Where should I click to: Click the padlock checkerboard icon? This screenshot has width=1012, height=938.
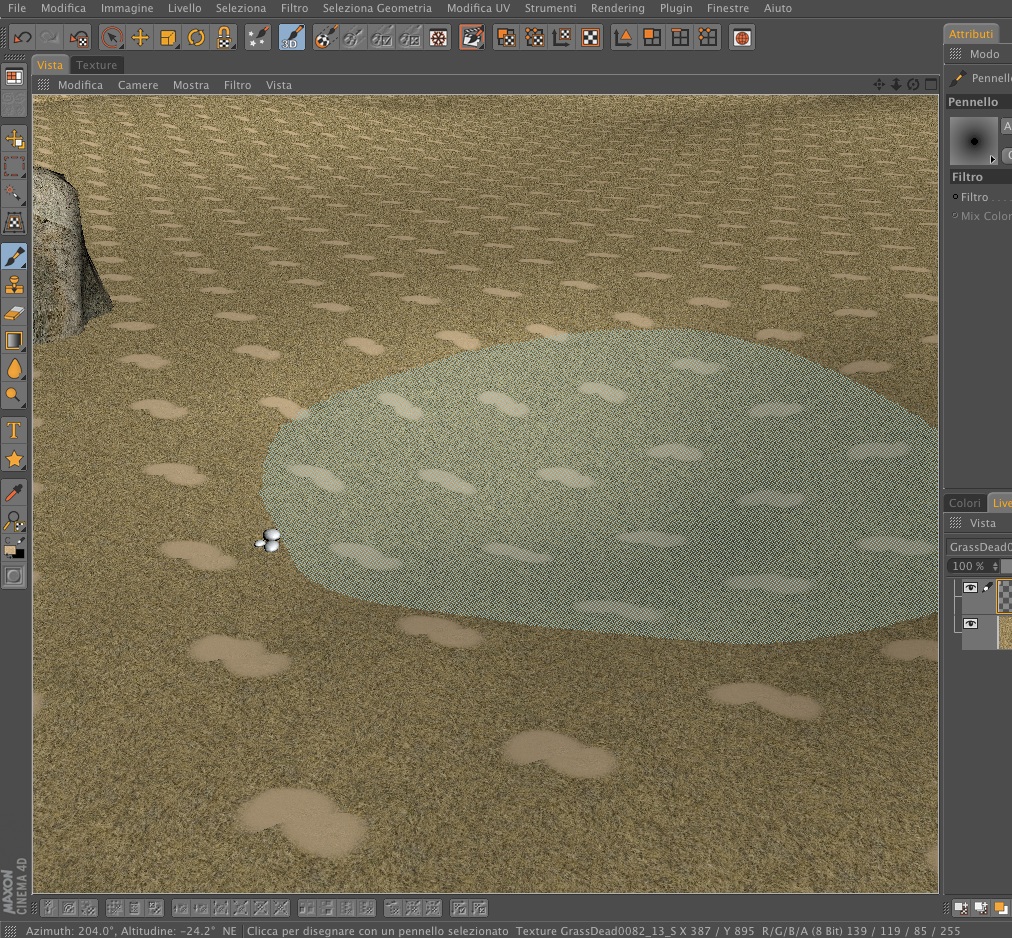pos(224,37)
